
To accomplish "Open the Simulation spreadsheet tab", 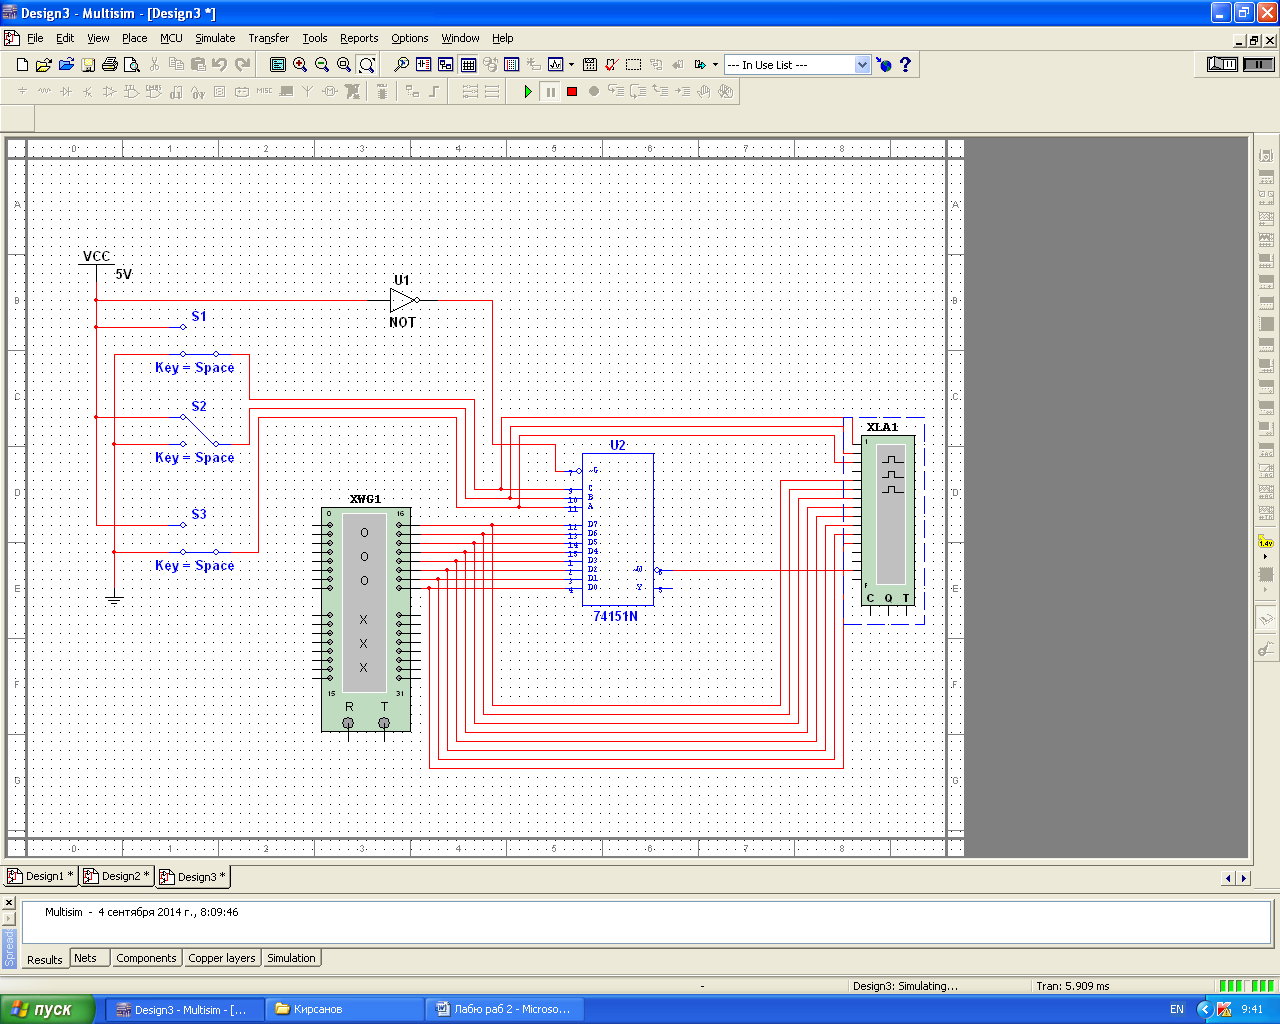I will pos(291,958).
